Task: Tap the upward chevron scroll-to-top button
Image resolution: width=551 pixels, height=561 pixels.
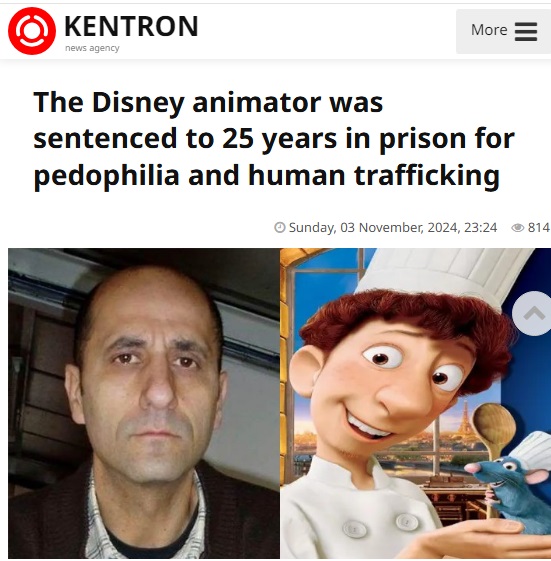Action: point(533,313)
